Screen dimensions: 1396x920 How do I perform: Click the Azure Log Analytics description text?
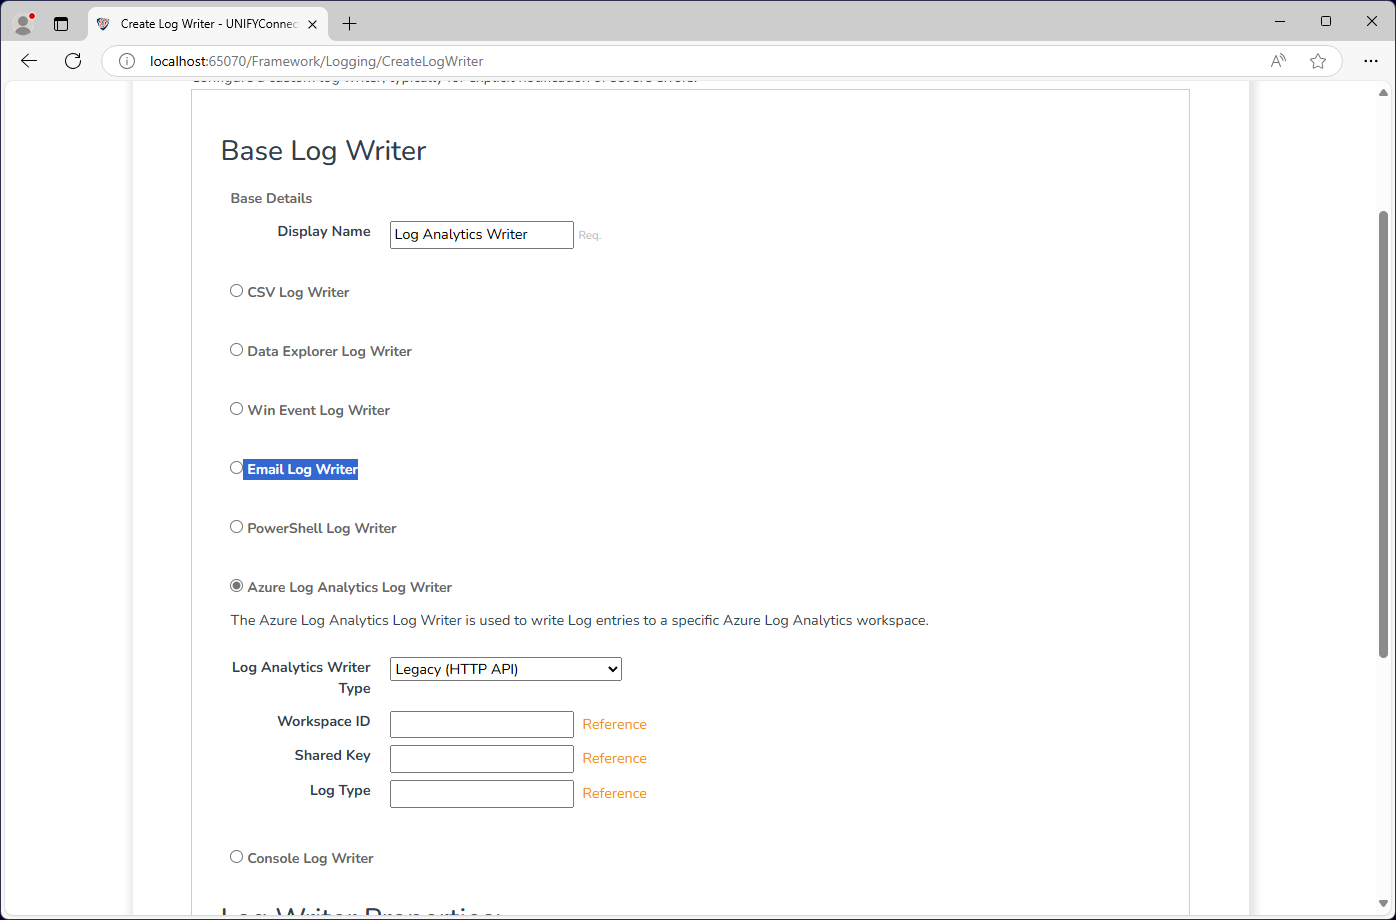(x=580, y=620)
